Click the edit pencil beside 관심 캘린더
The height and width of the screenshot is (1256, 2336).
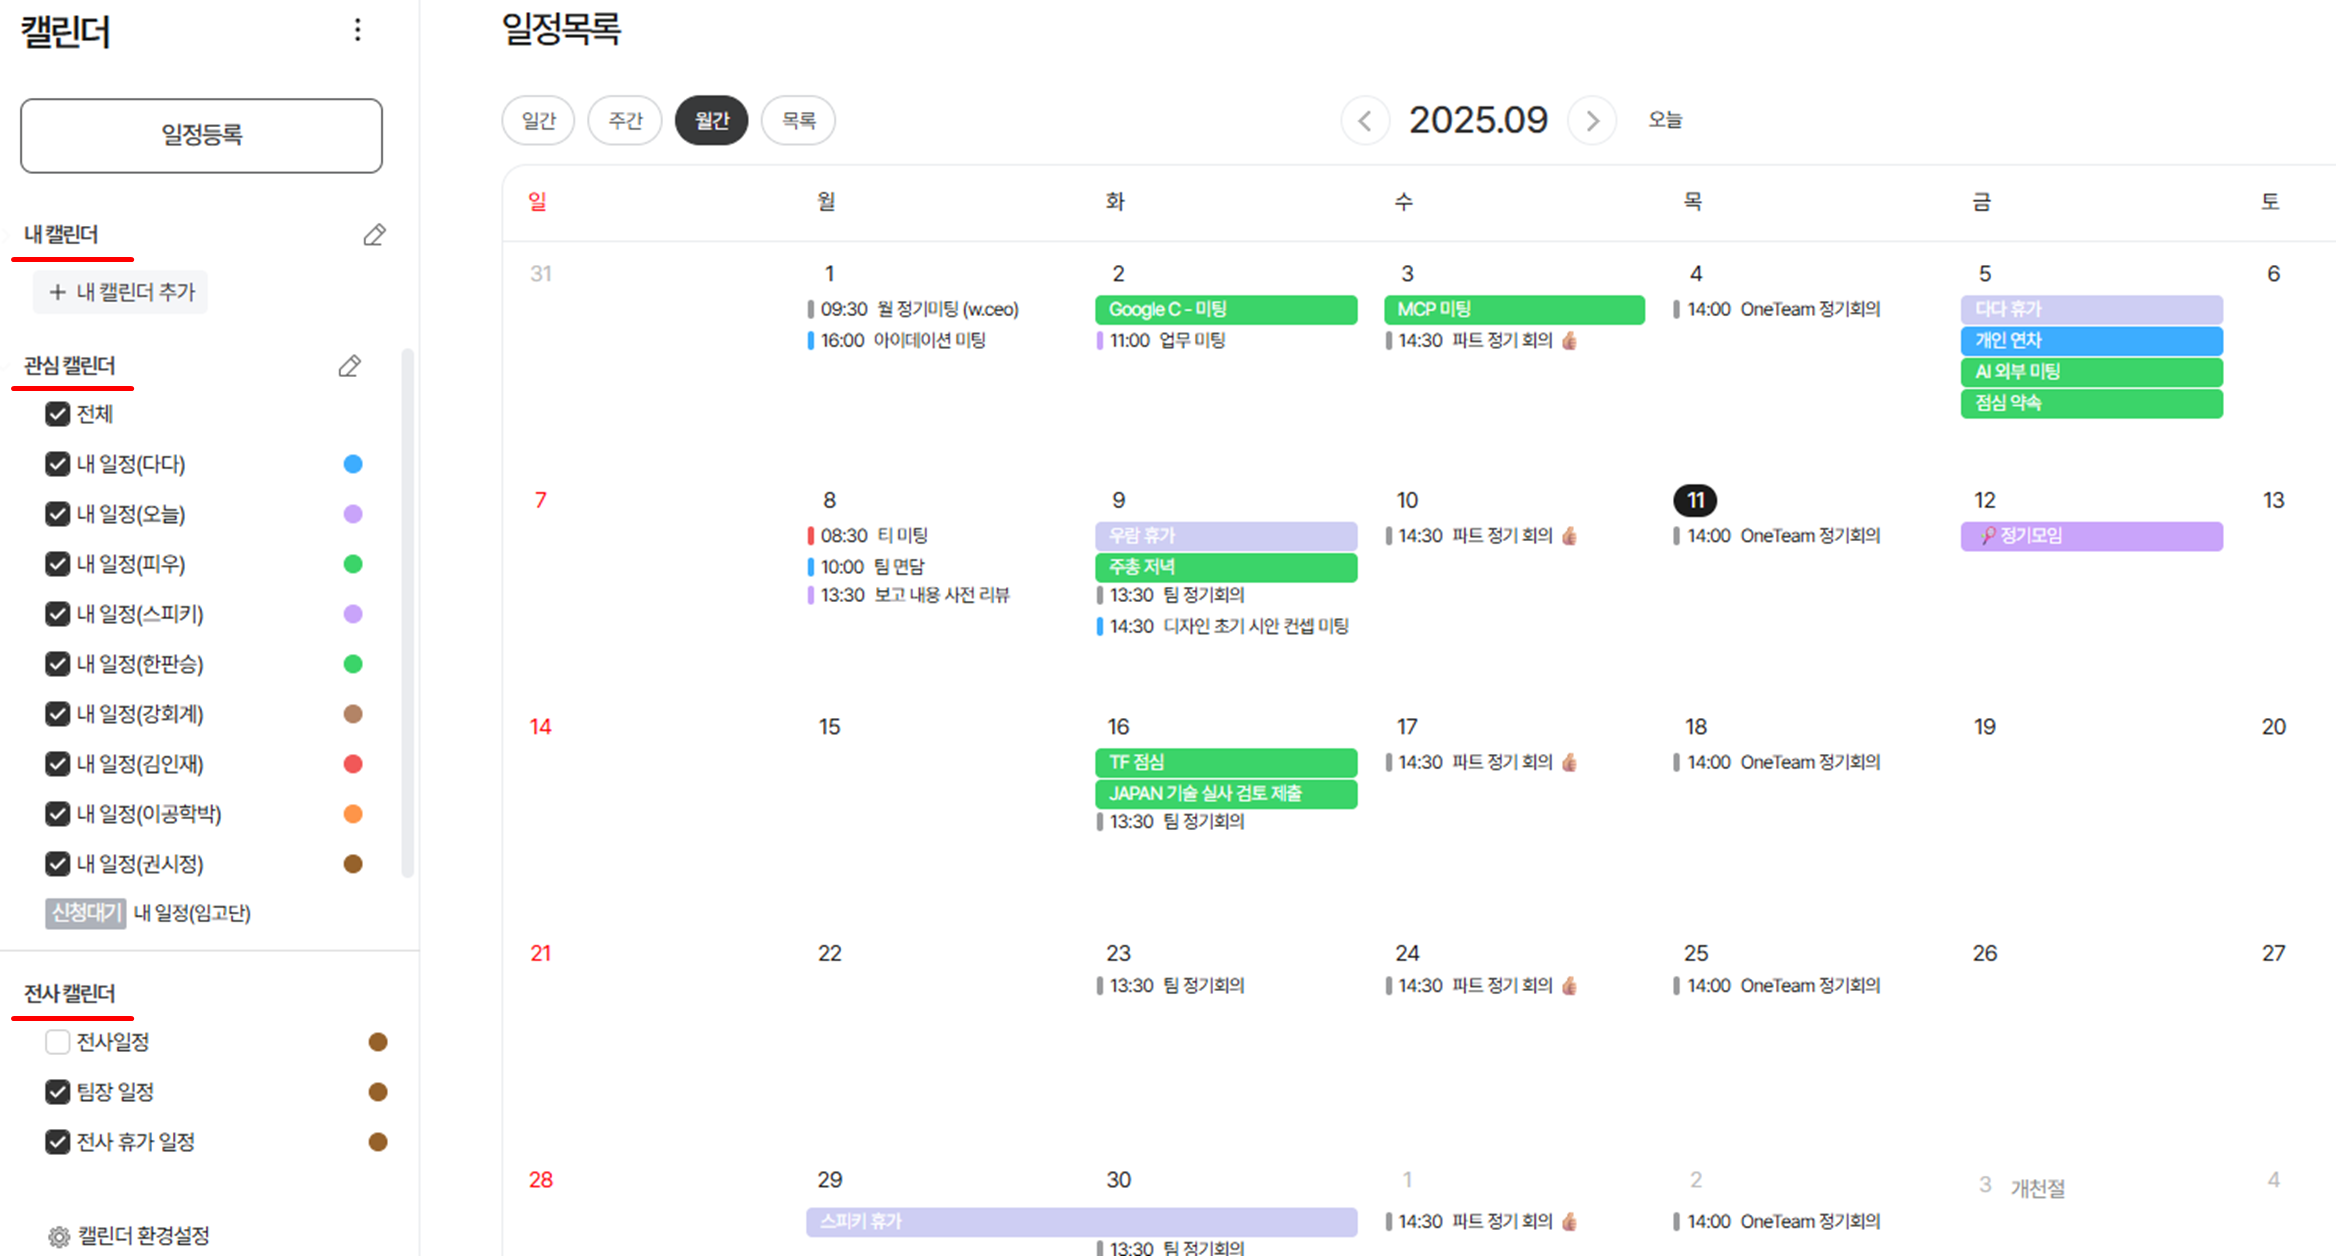click(x=349, y=366)
